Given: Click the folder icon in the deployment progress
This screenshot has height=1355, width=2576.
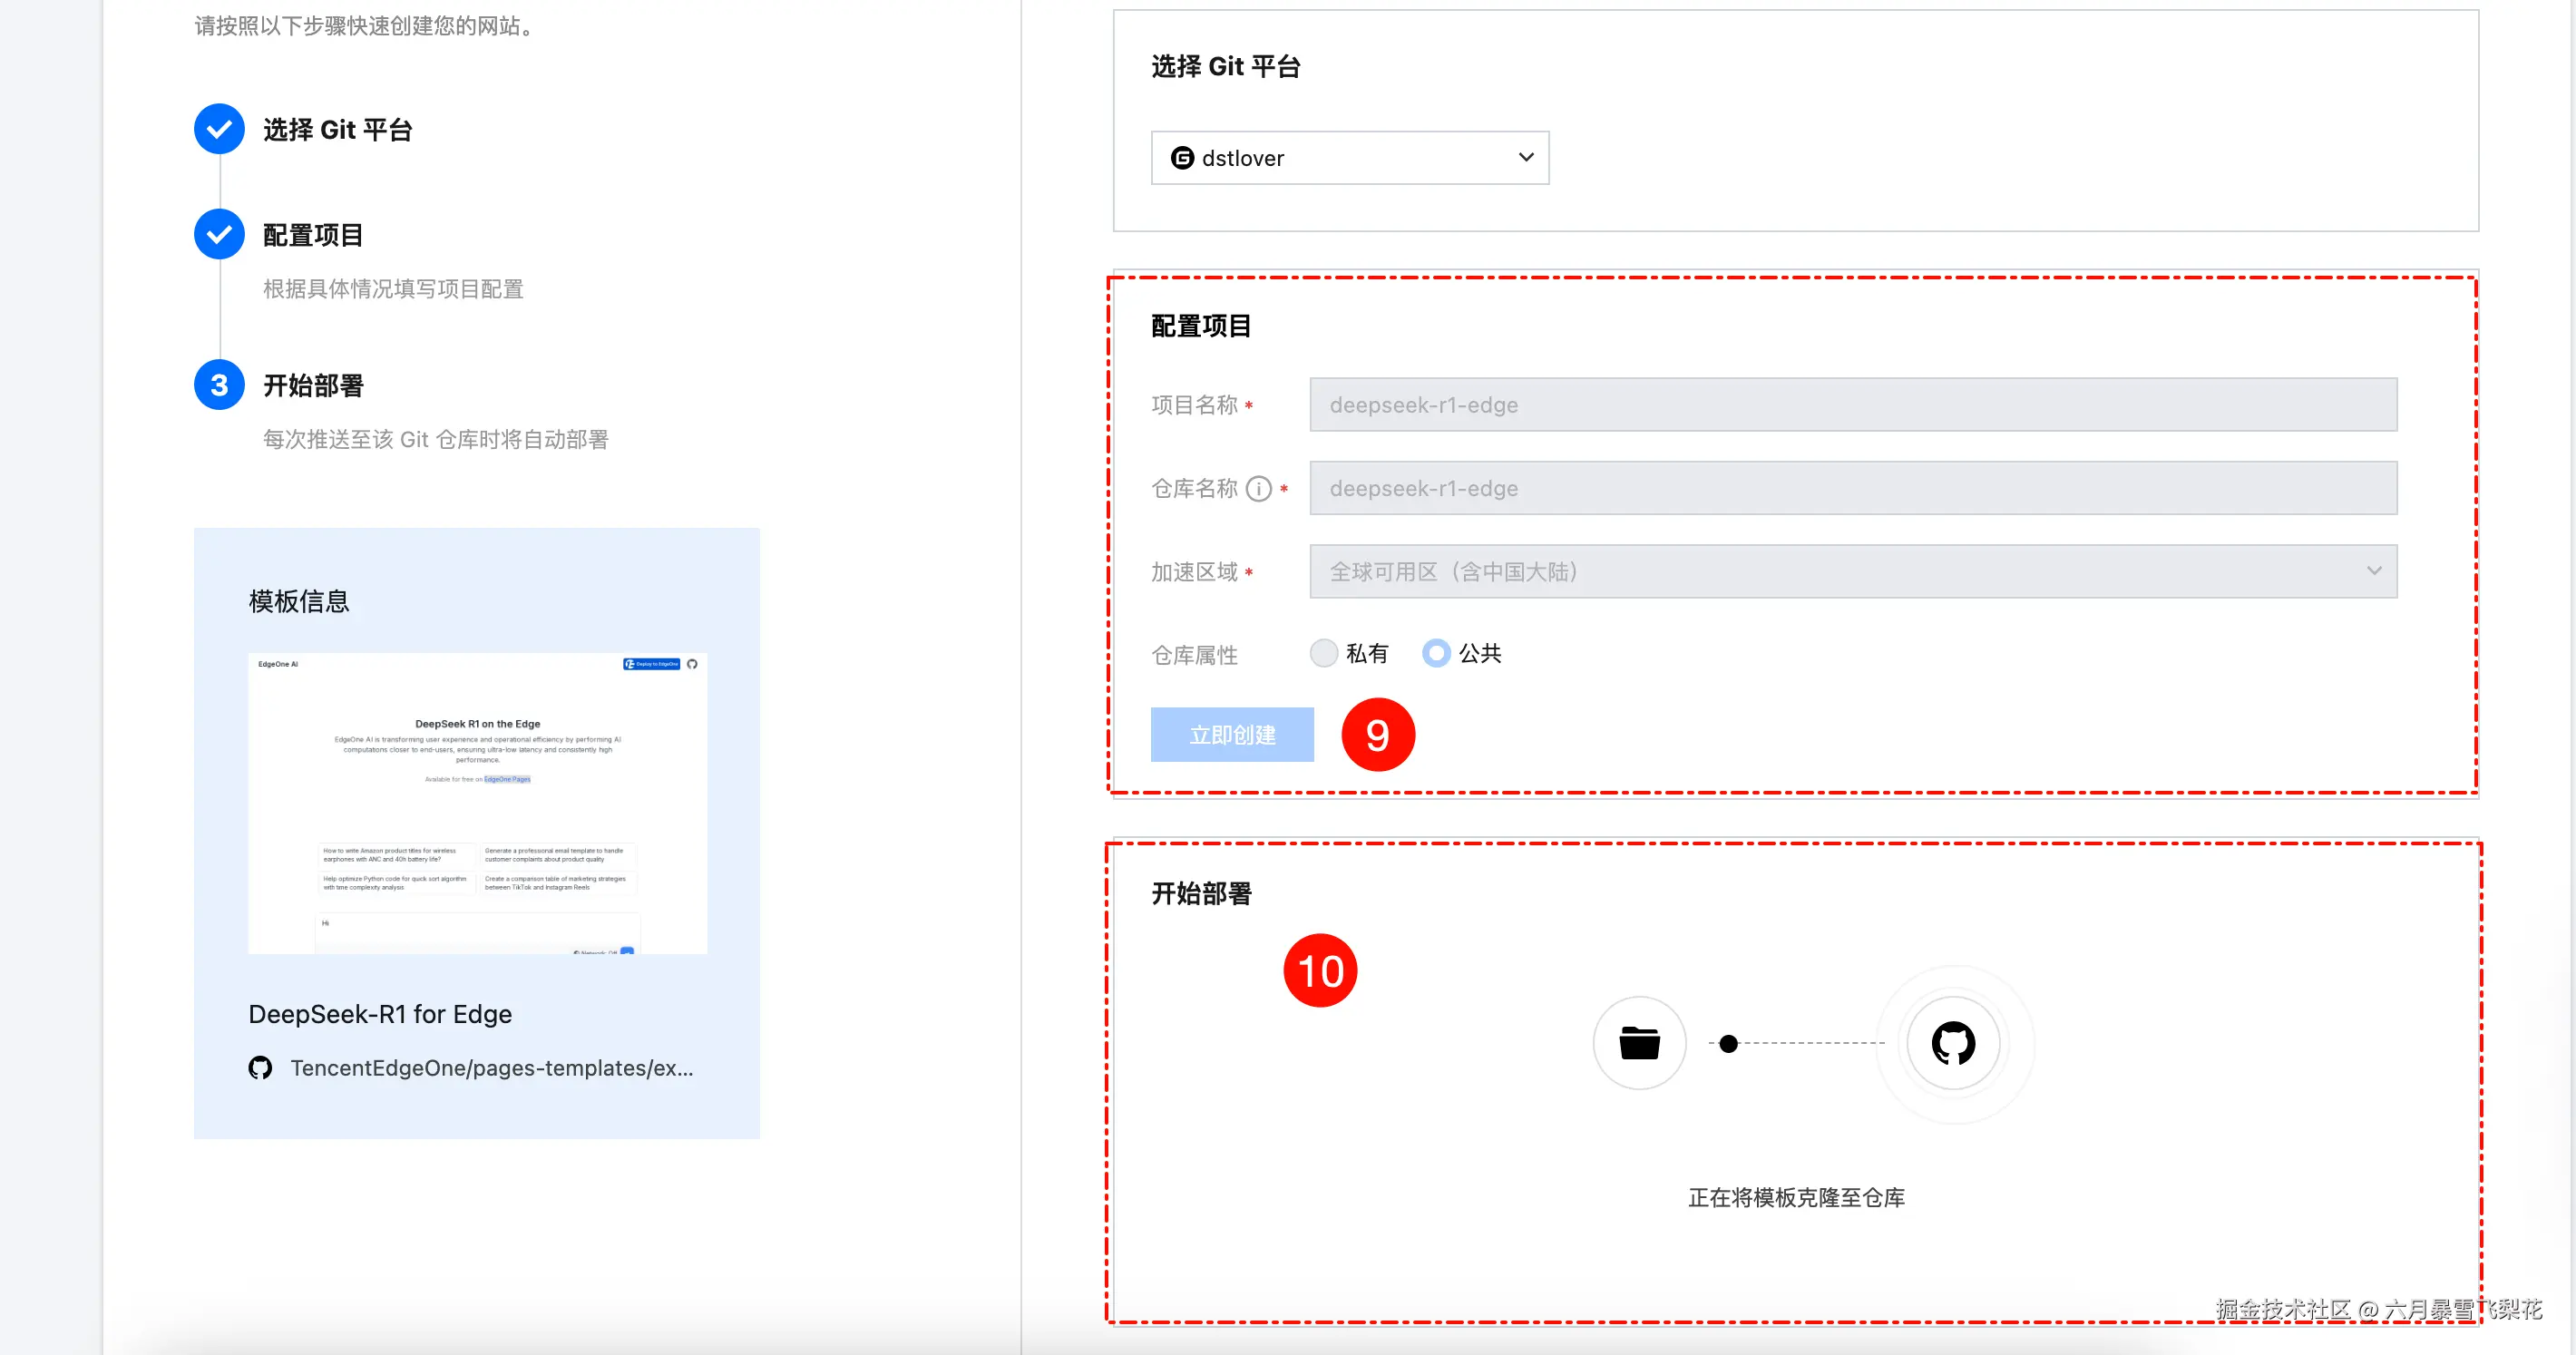Looking at the screenshot, I should click(1639, 1043).
